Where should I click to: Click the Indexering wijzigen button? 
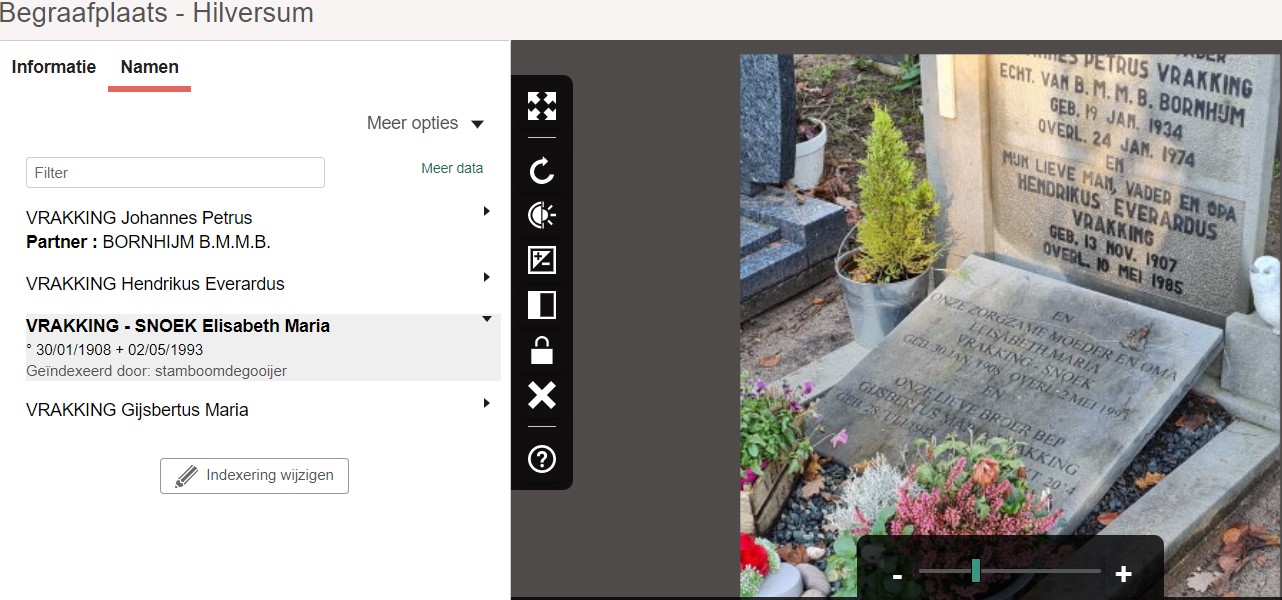(254, 476)
